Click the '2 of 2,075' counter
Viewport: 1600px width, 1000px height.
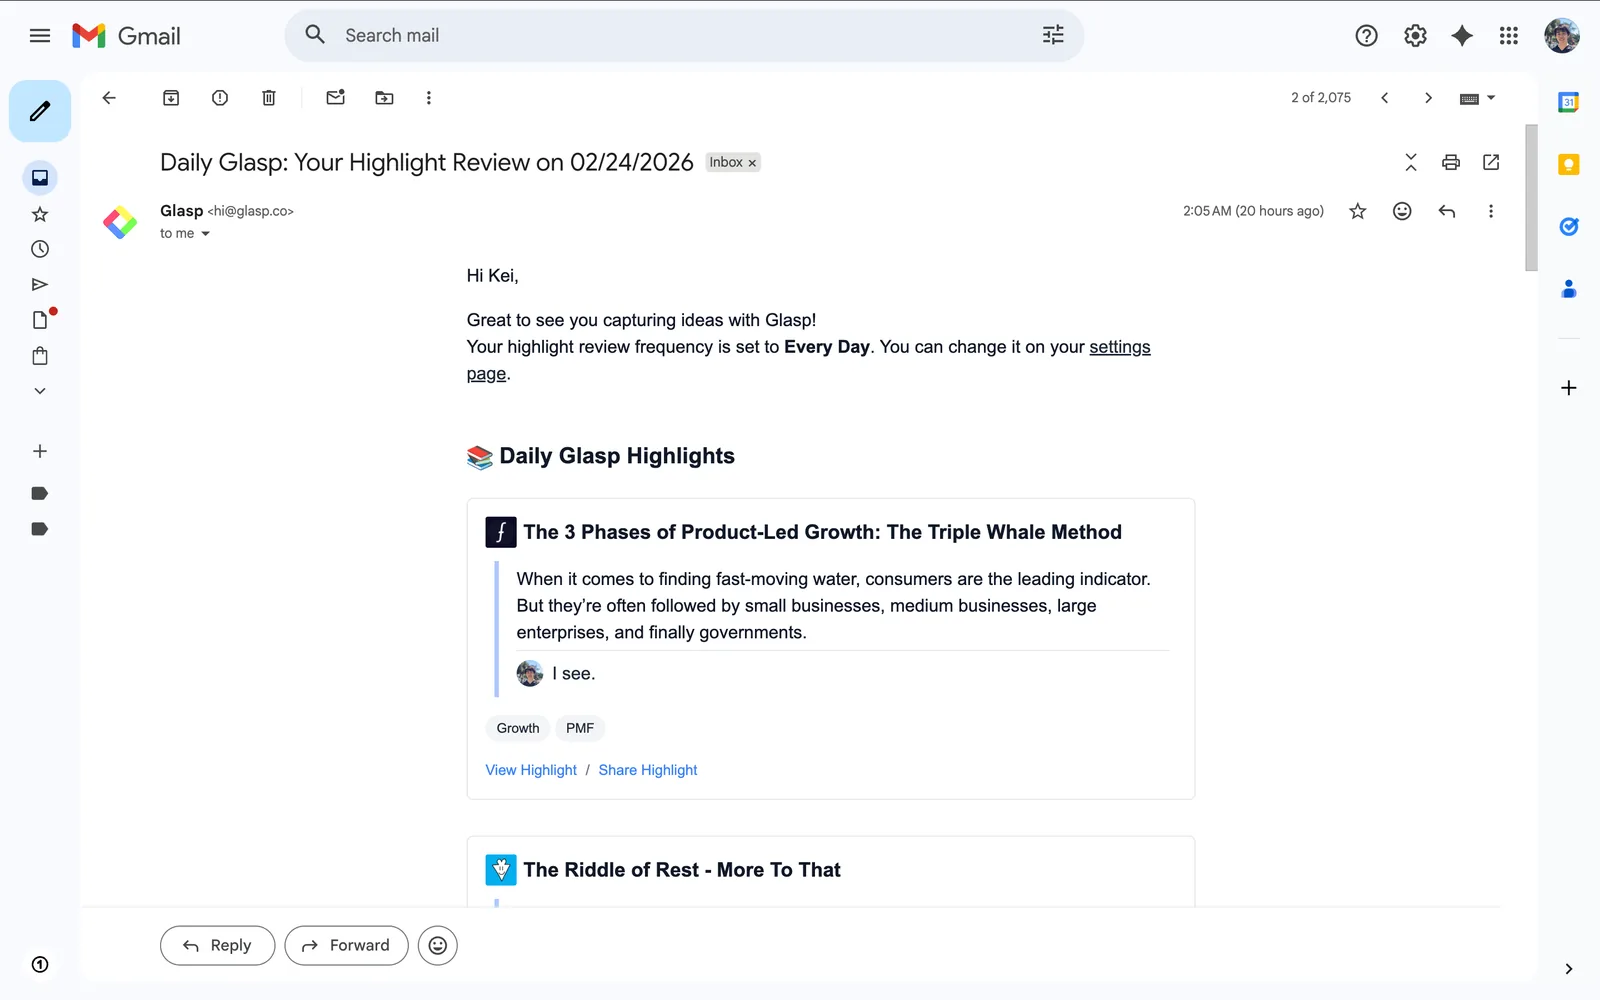pos(1321,98)
